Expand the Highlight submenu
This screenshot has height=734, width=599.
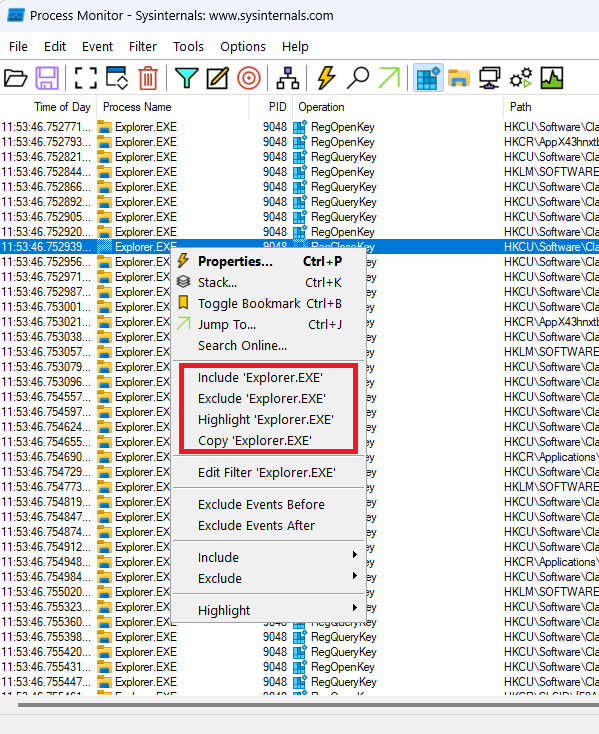[269, 610]
